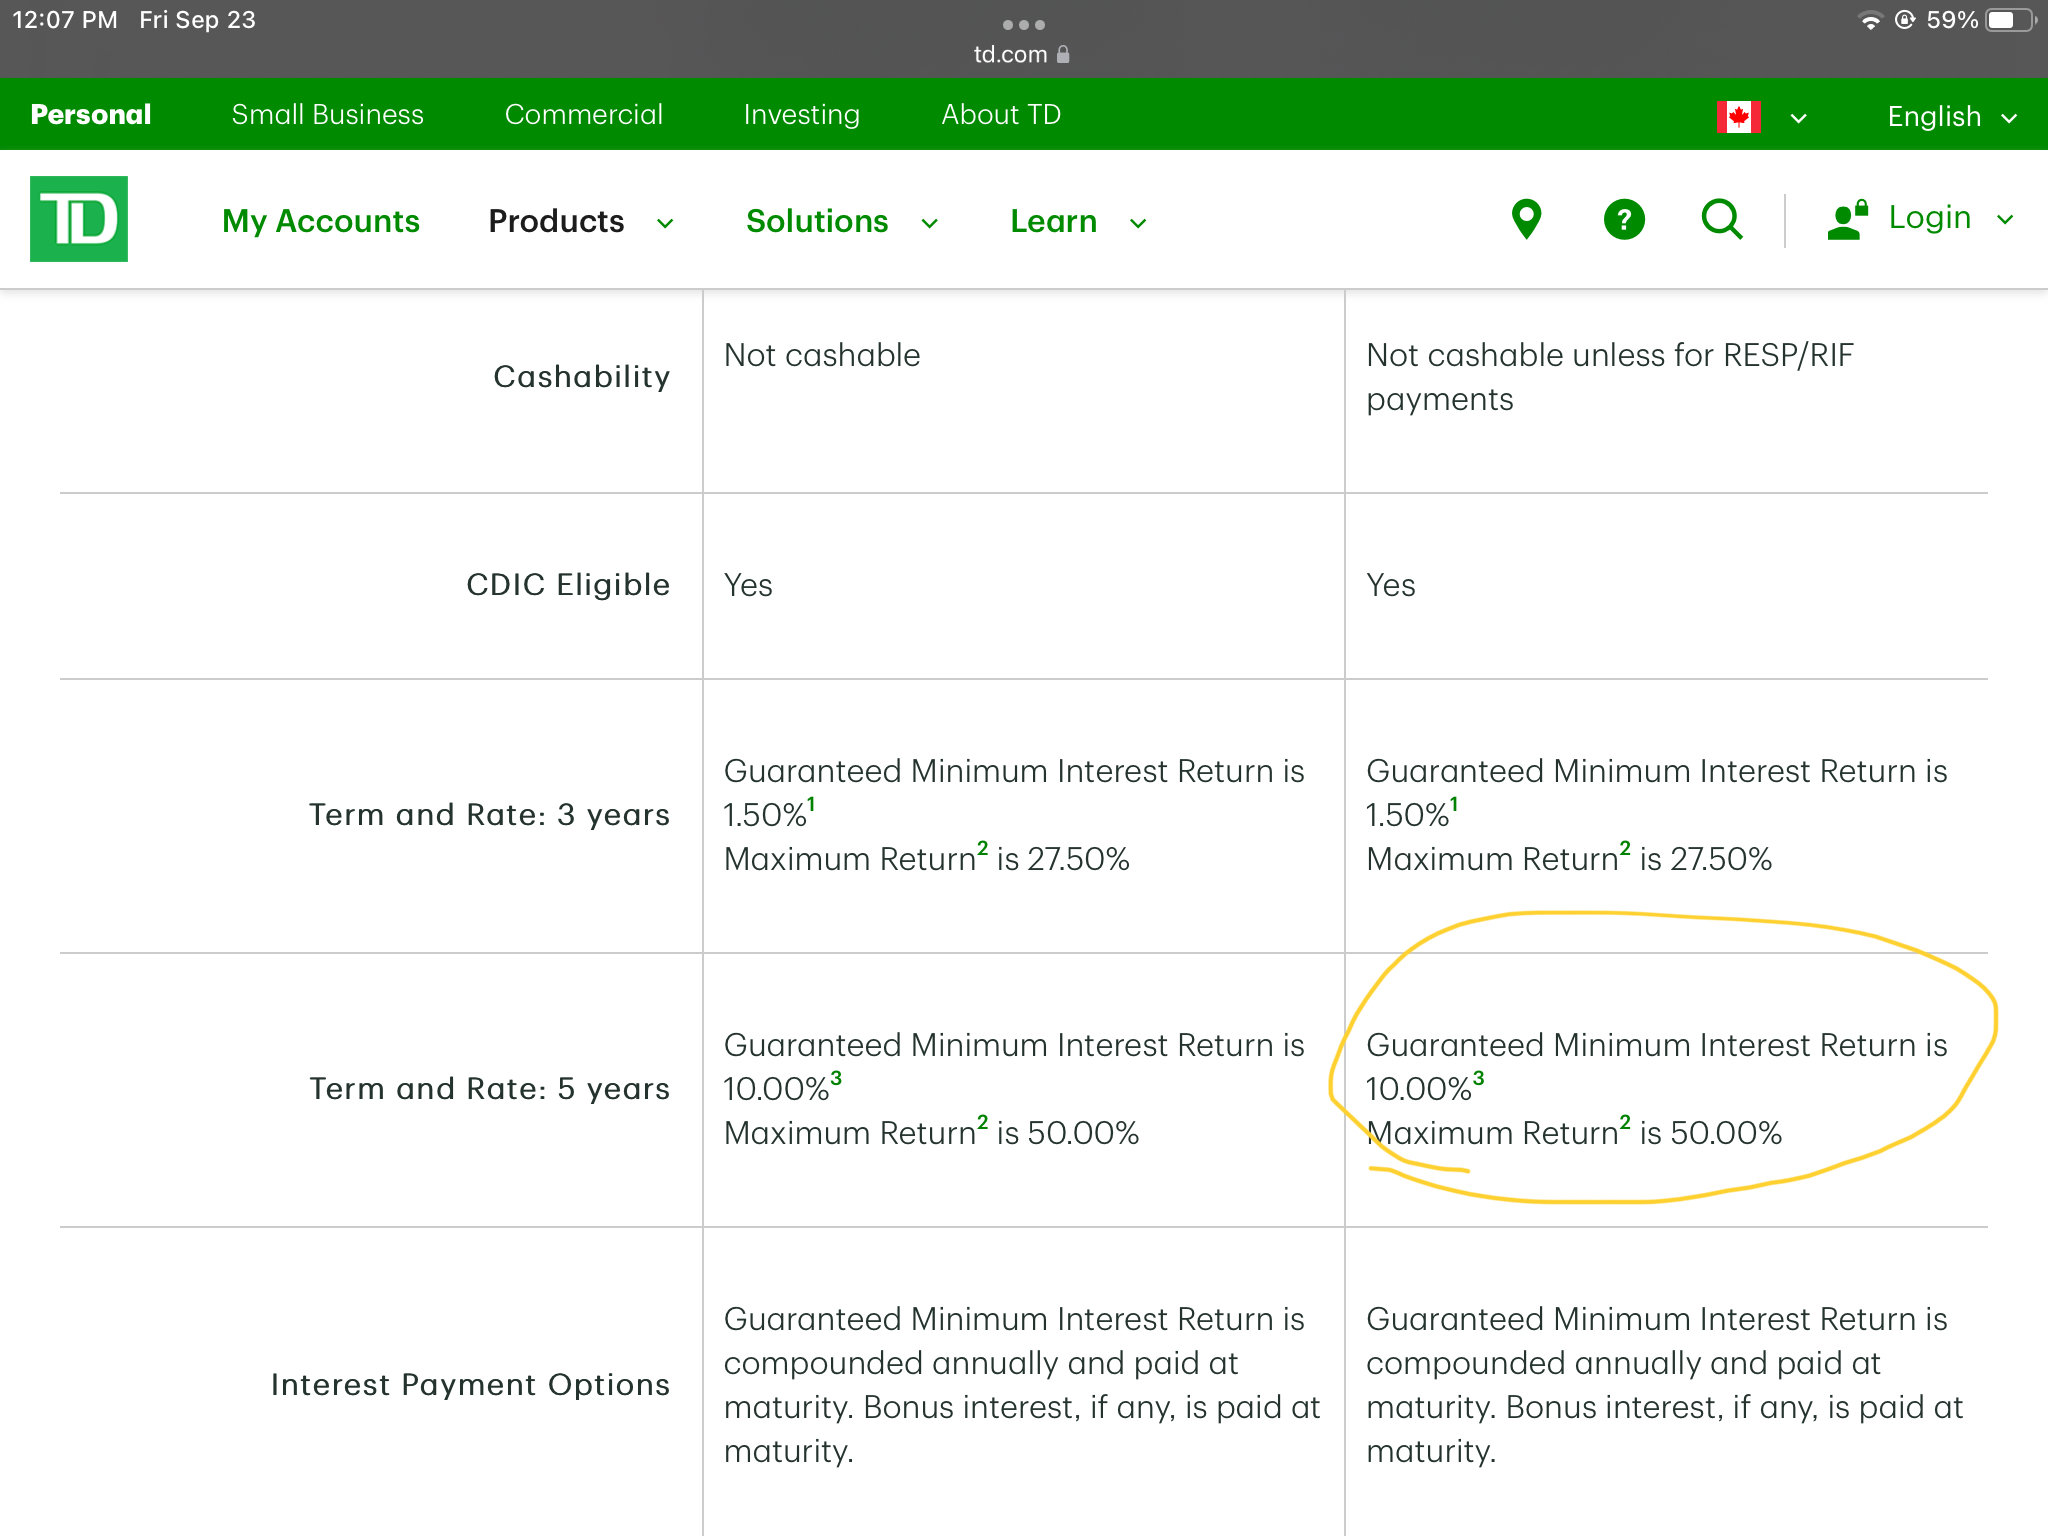Open footnote 1 in middle 3-year cell
This screenshot has width=2048, height=1536.
click(x=811, y=803)
